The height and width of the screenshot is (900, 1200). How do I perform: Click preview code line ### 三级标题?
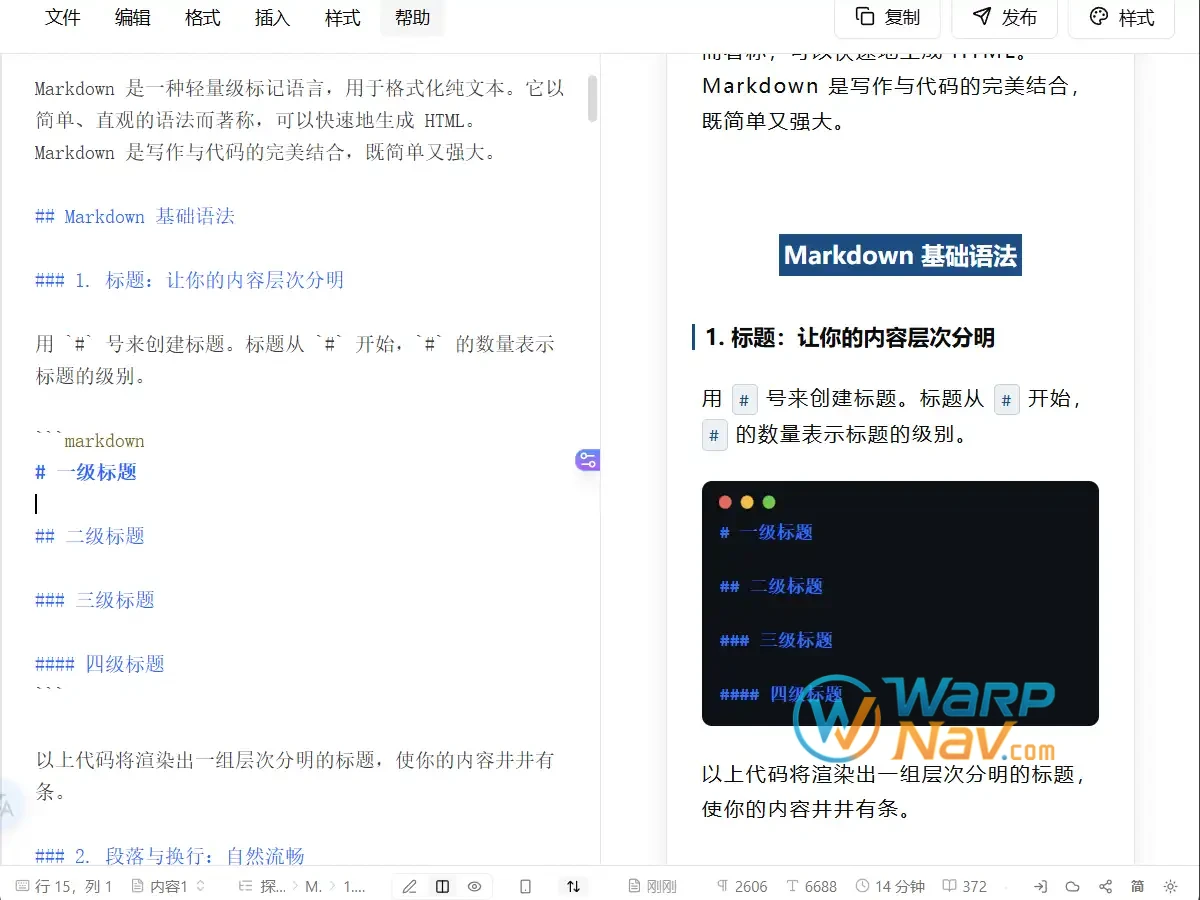click(x=776, y=640)
